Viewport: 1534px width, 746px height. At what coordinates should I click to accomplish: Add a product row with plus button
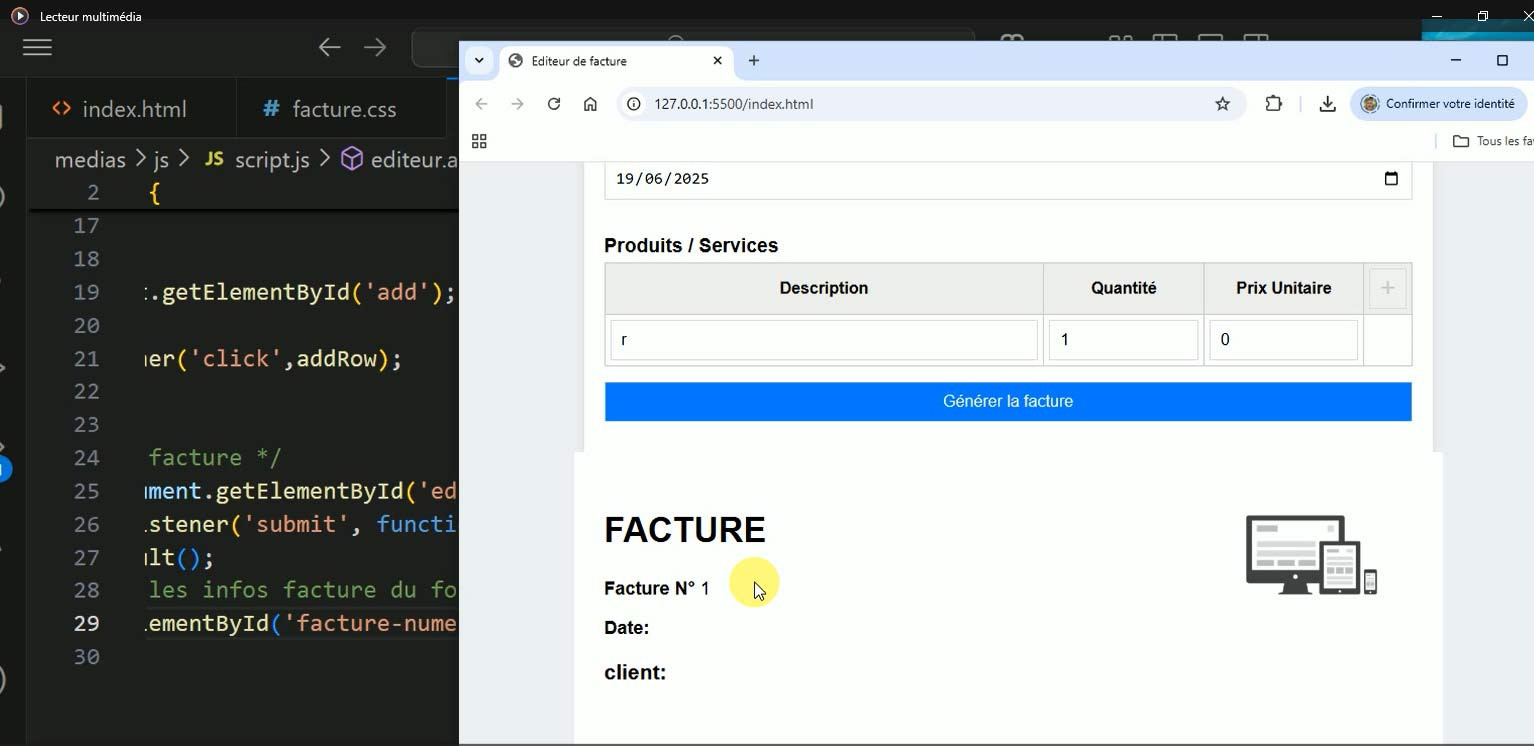[1387, 288]
